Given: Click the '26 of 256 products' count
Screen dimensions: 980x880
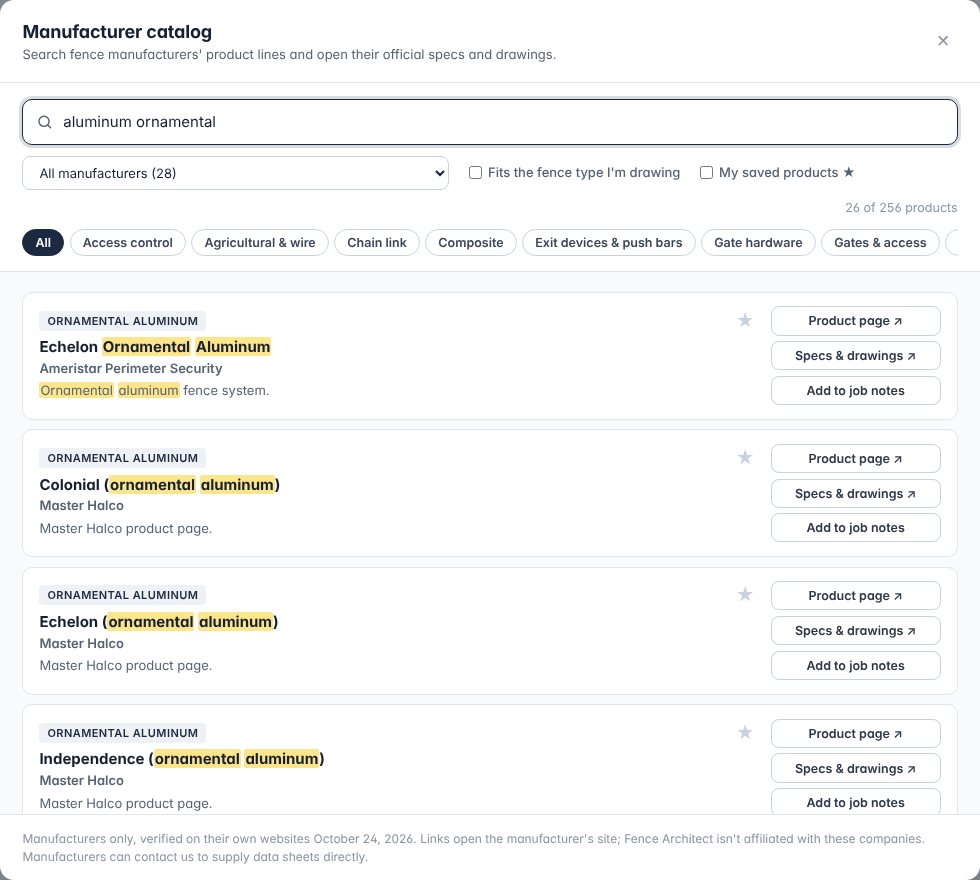Looking at the screenshot, I should [901, 208].
